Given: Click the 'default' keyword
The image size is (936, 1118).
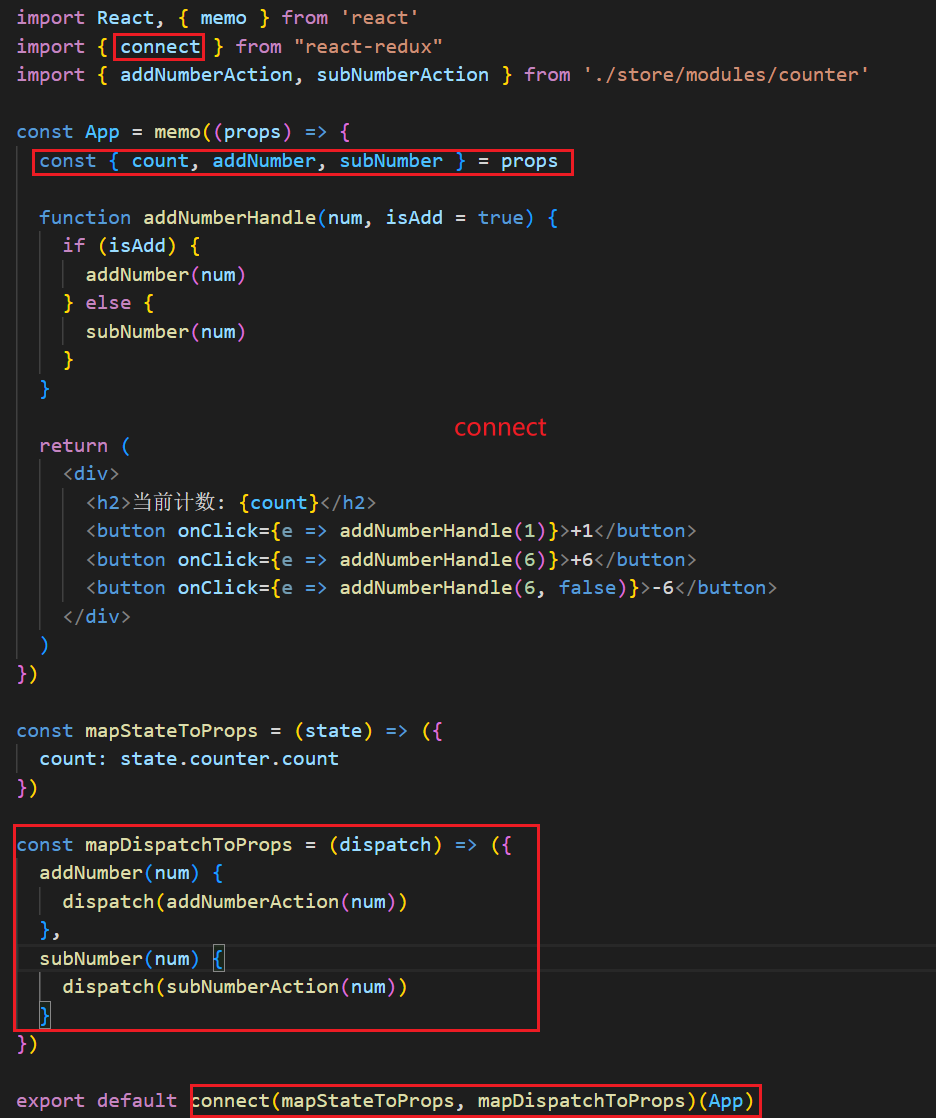Looking at the screenshot, I should pos(137,1101).
